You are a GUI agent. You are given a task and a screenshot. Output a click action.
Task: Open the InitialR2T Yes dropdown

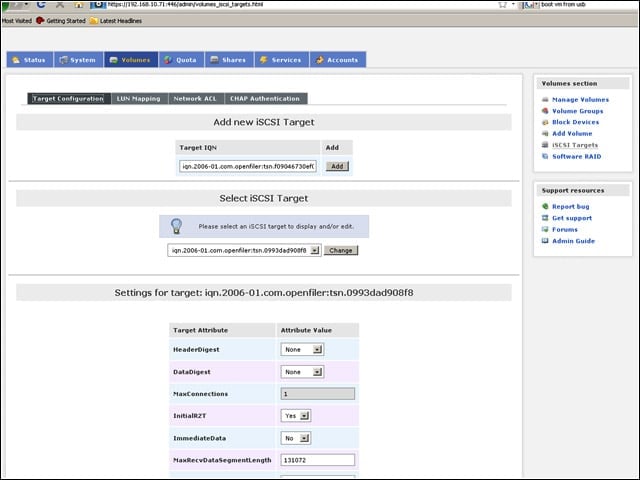[x=296, y=416]
